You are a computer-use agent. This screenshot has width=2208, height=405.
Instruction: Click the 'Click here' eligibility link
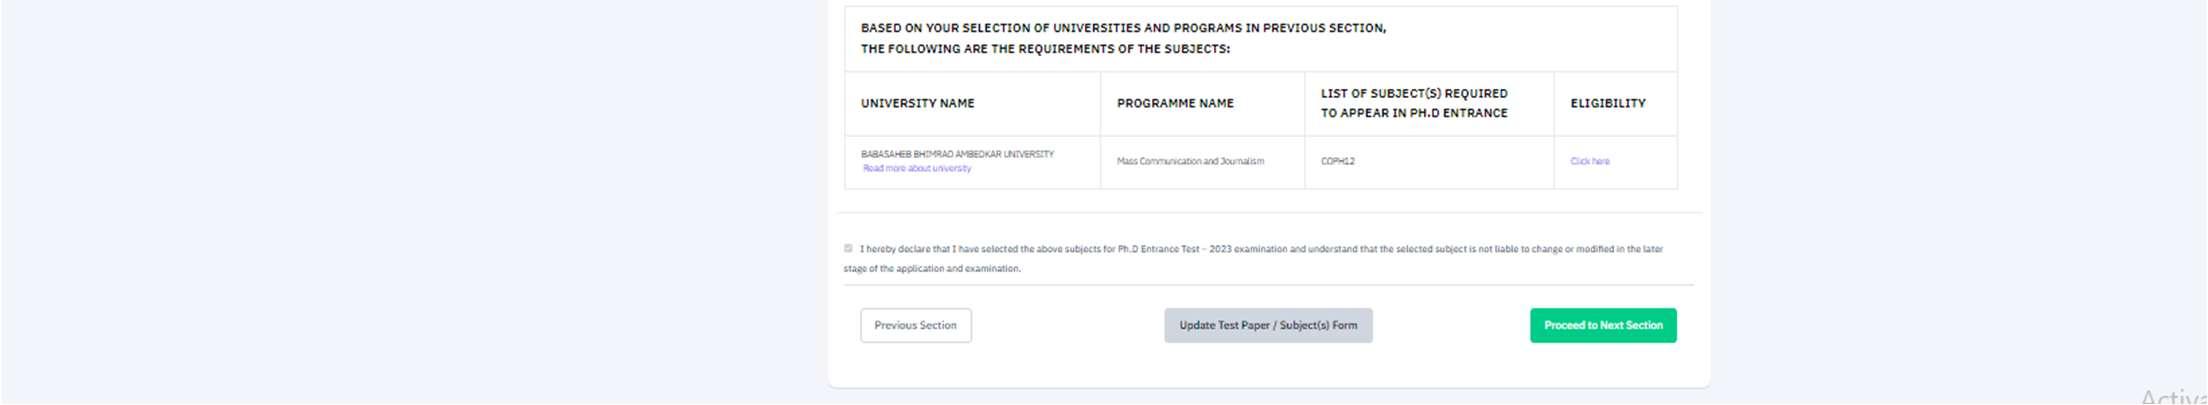[1589, 161]
